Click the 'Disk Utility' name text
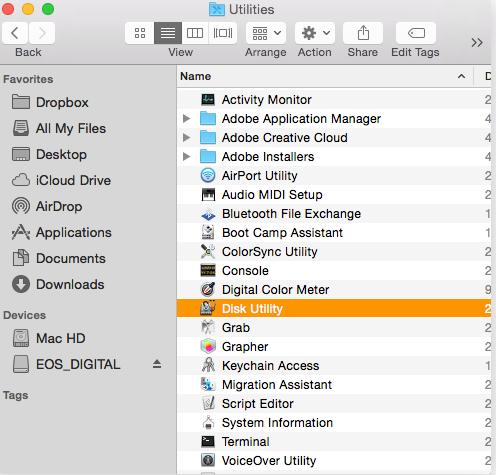Screen dimensions: 496x475 (x=252, y=309)
